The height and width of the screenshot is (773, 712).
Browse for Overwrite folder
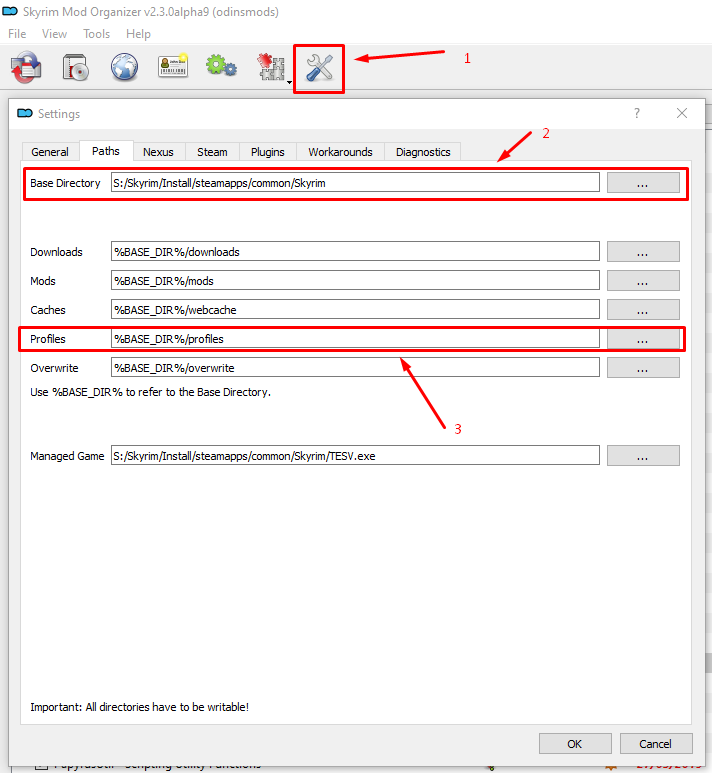pos(643,368)
